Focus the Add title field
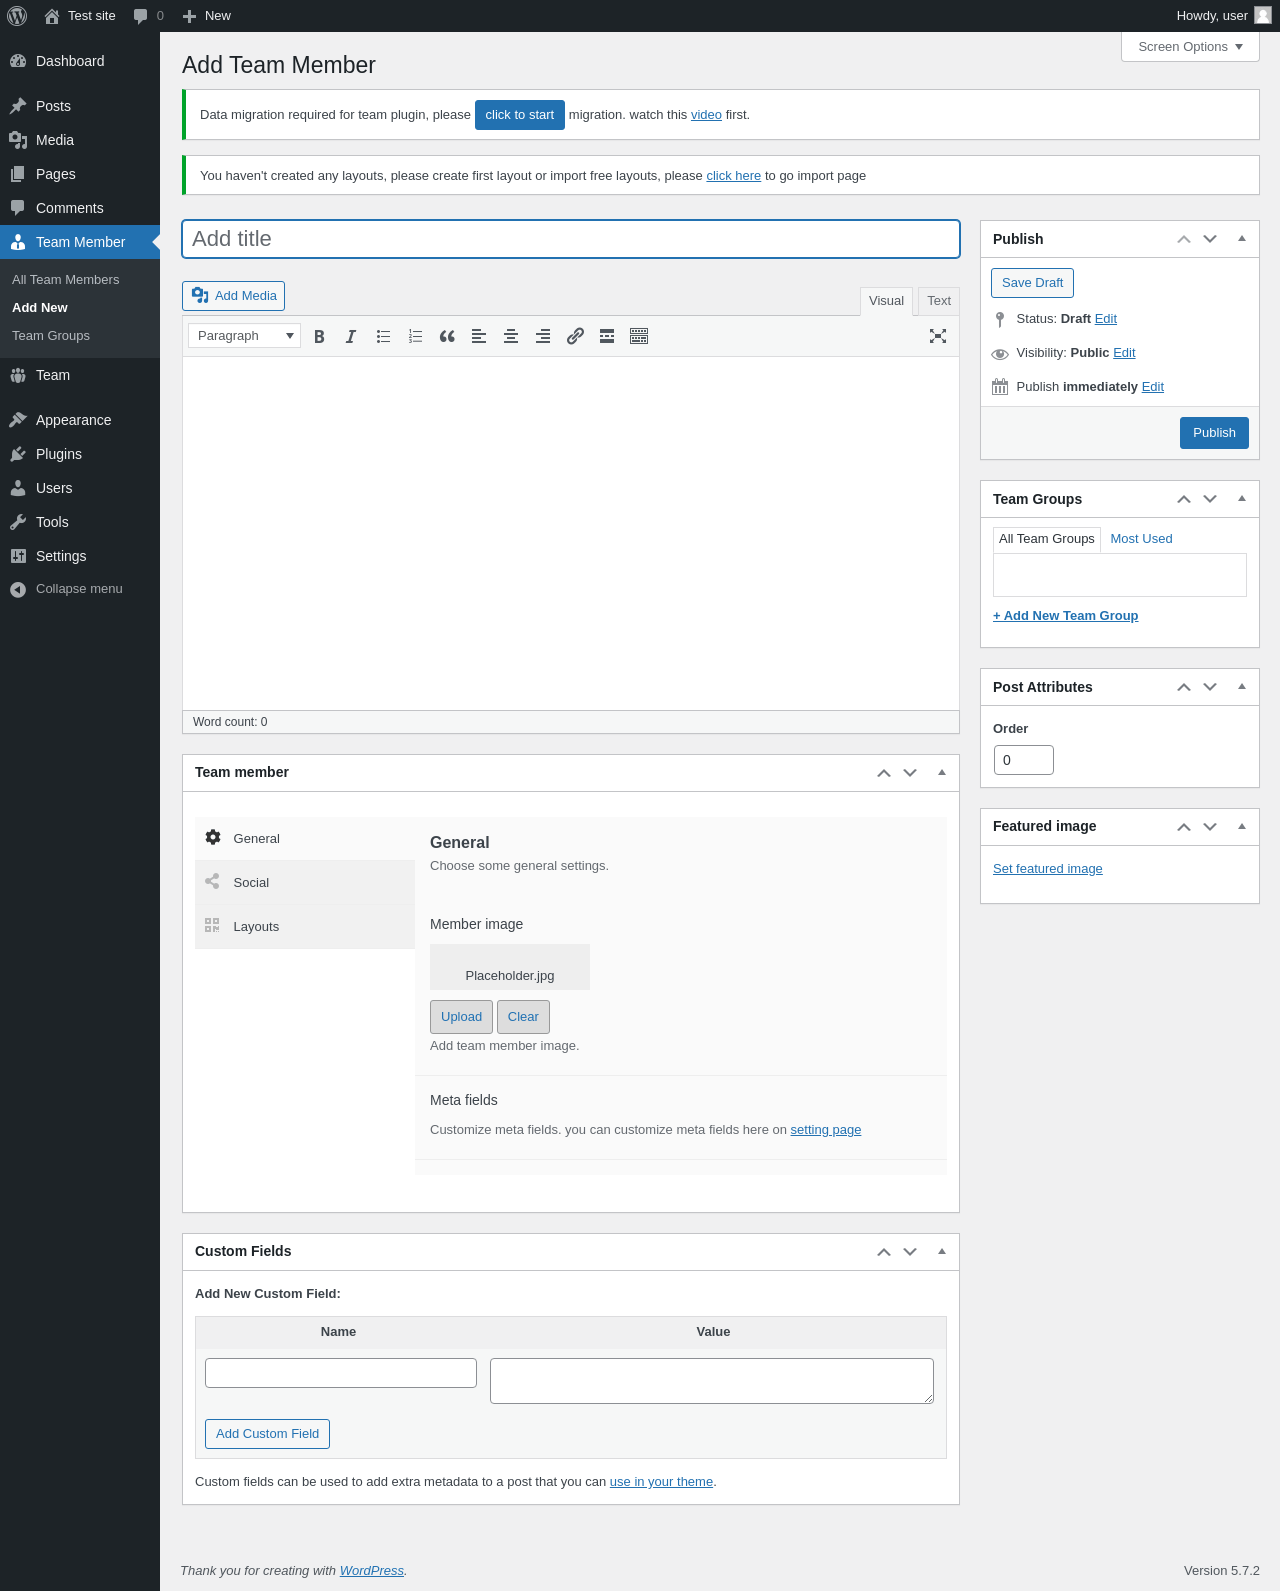1280x1591 pixels. (x=571, y=239)
